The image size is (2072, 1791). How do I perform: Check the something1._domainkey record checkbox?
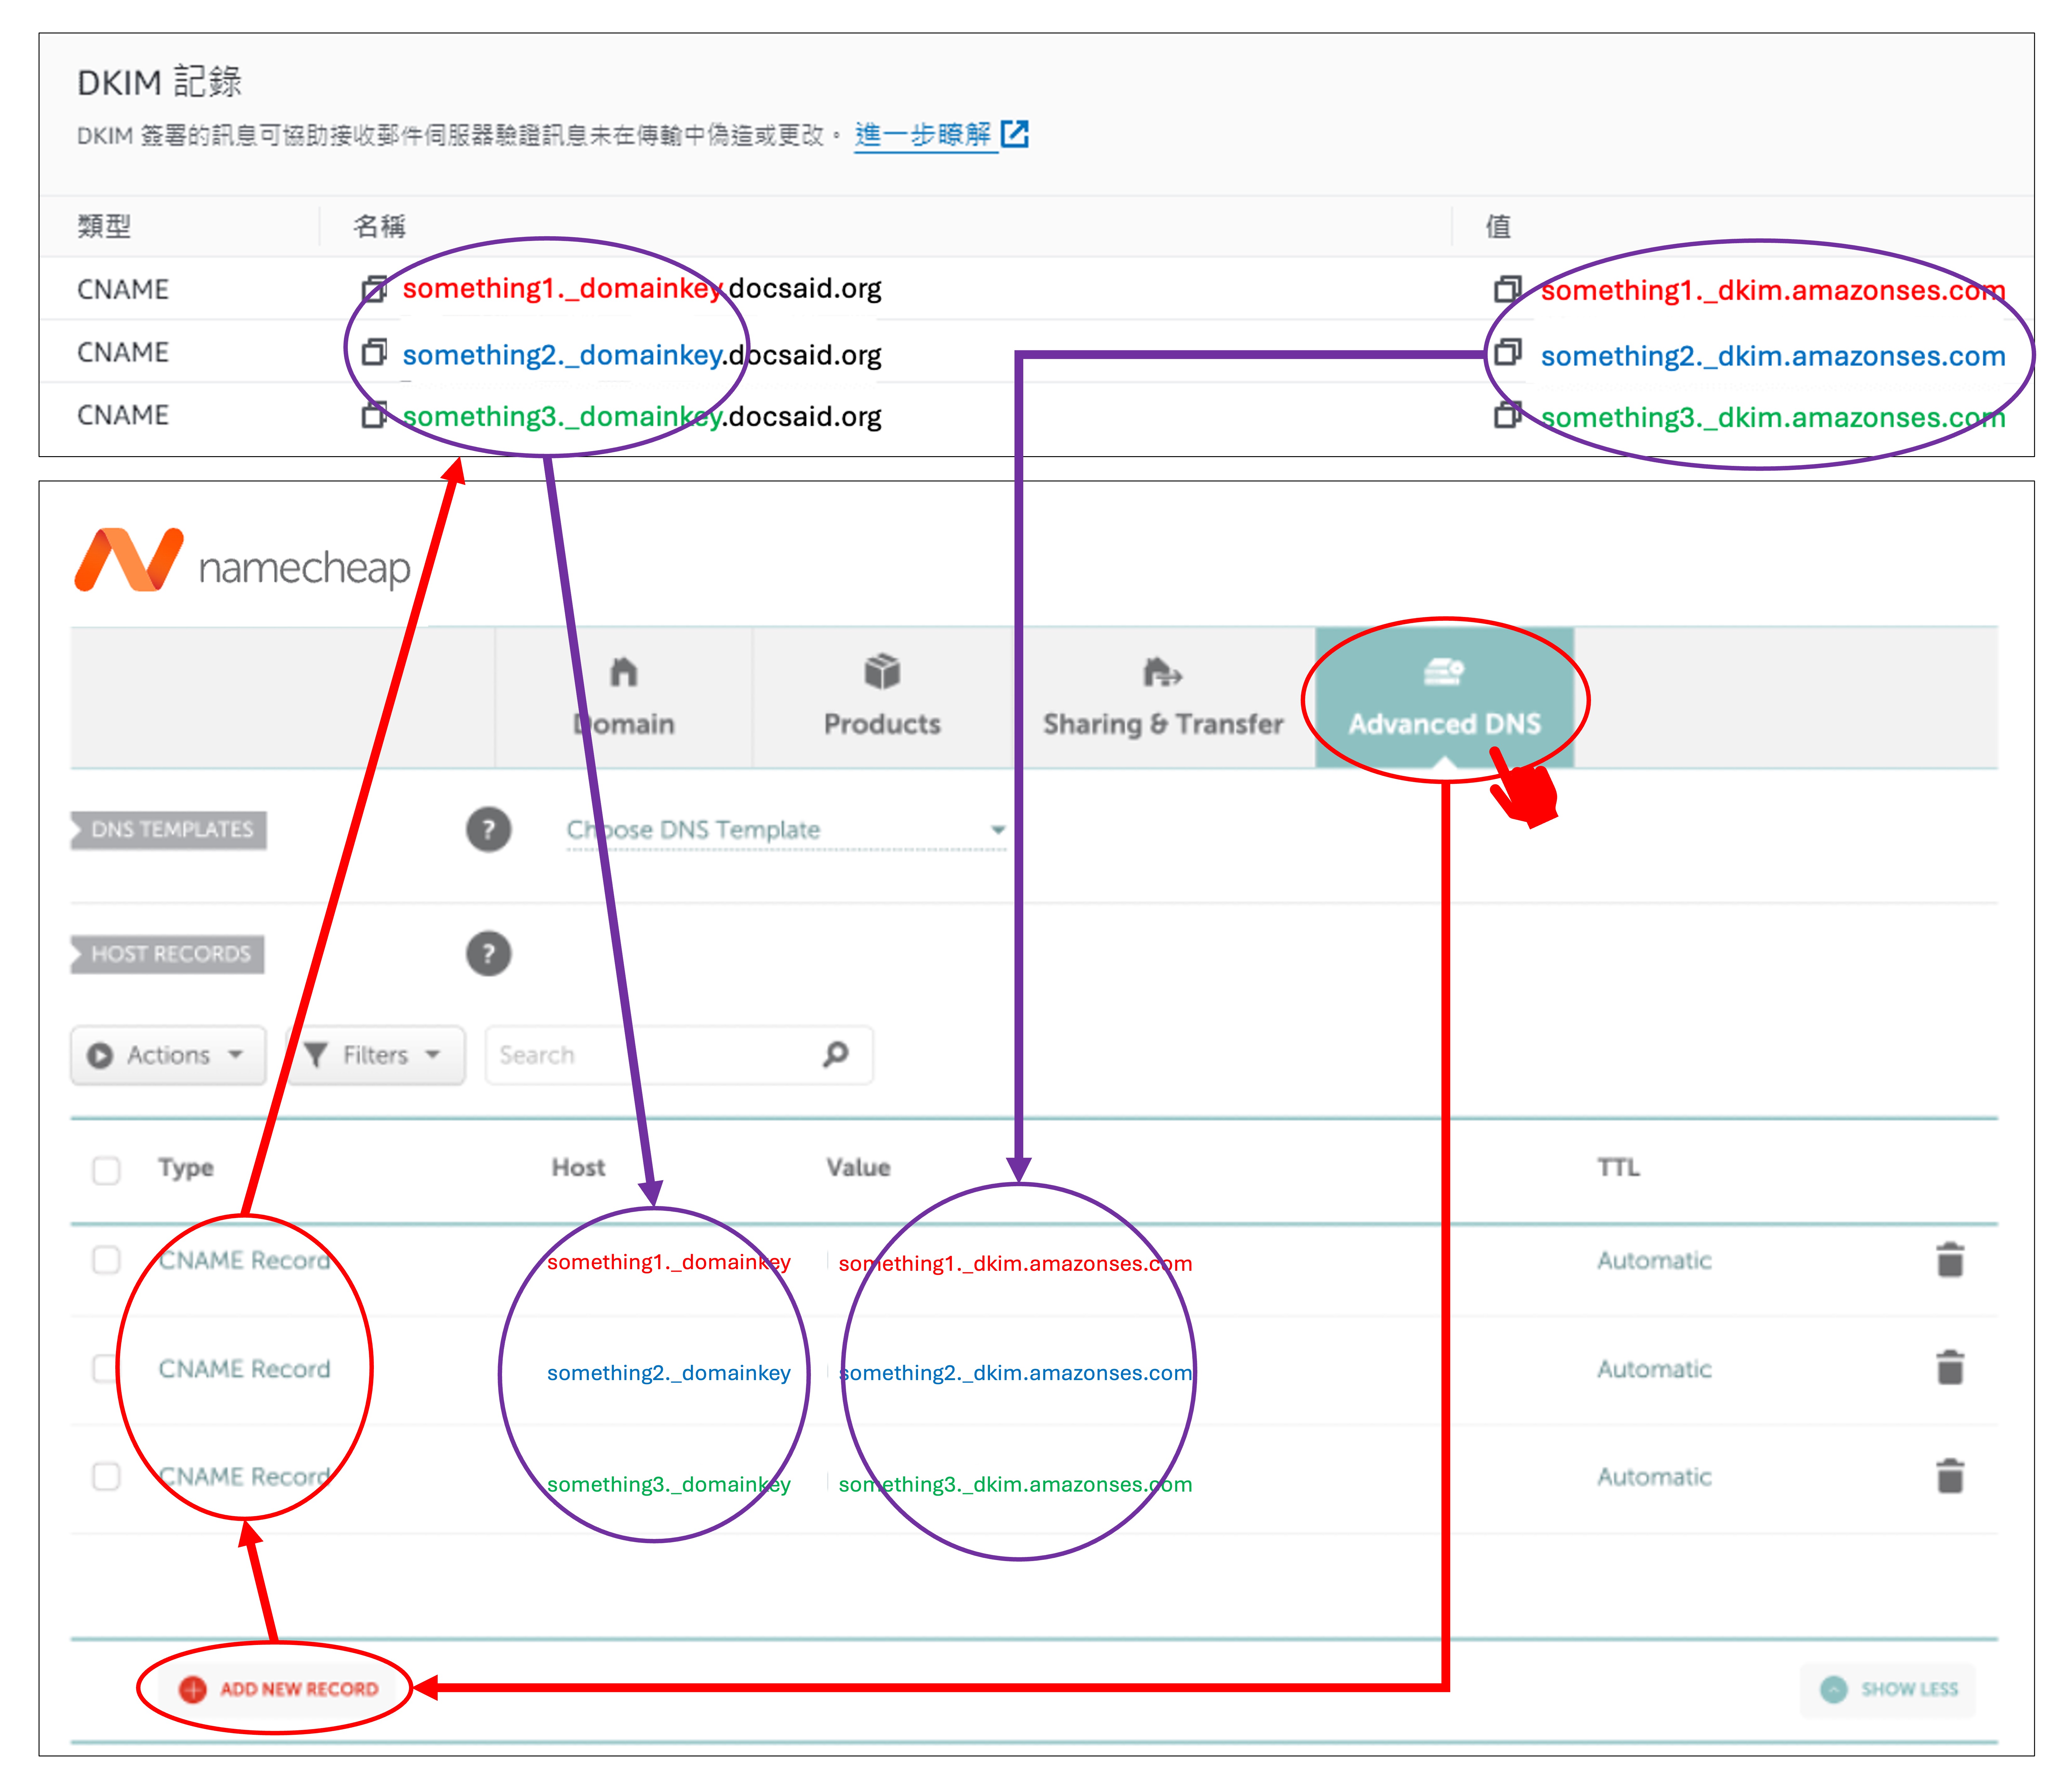pyautogui.click(x=106, y=1260)
